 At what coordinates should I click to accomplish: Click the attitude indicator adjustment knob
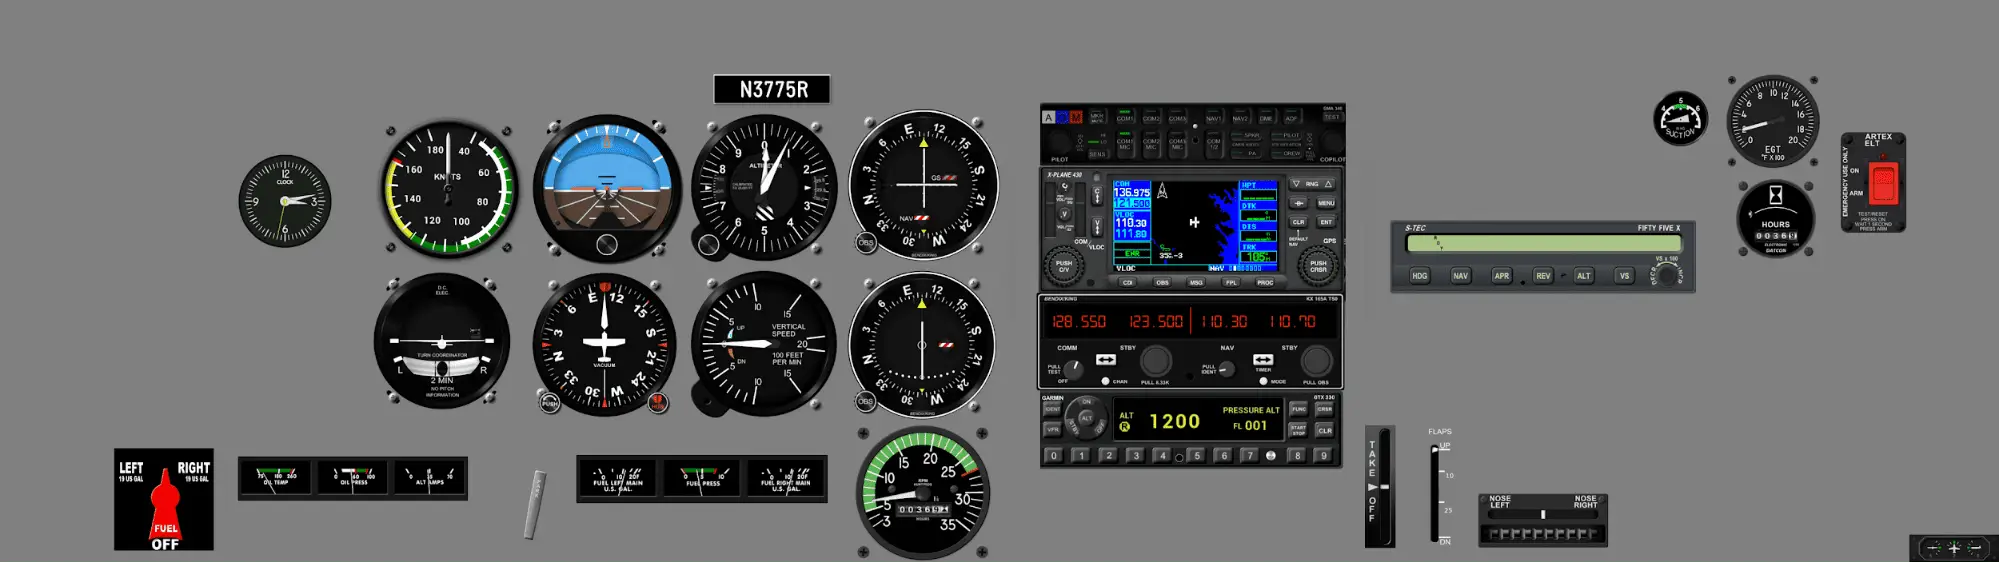coord(607,245)
